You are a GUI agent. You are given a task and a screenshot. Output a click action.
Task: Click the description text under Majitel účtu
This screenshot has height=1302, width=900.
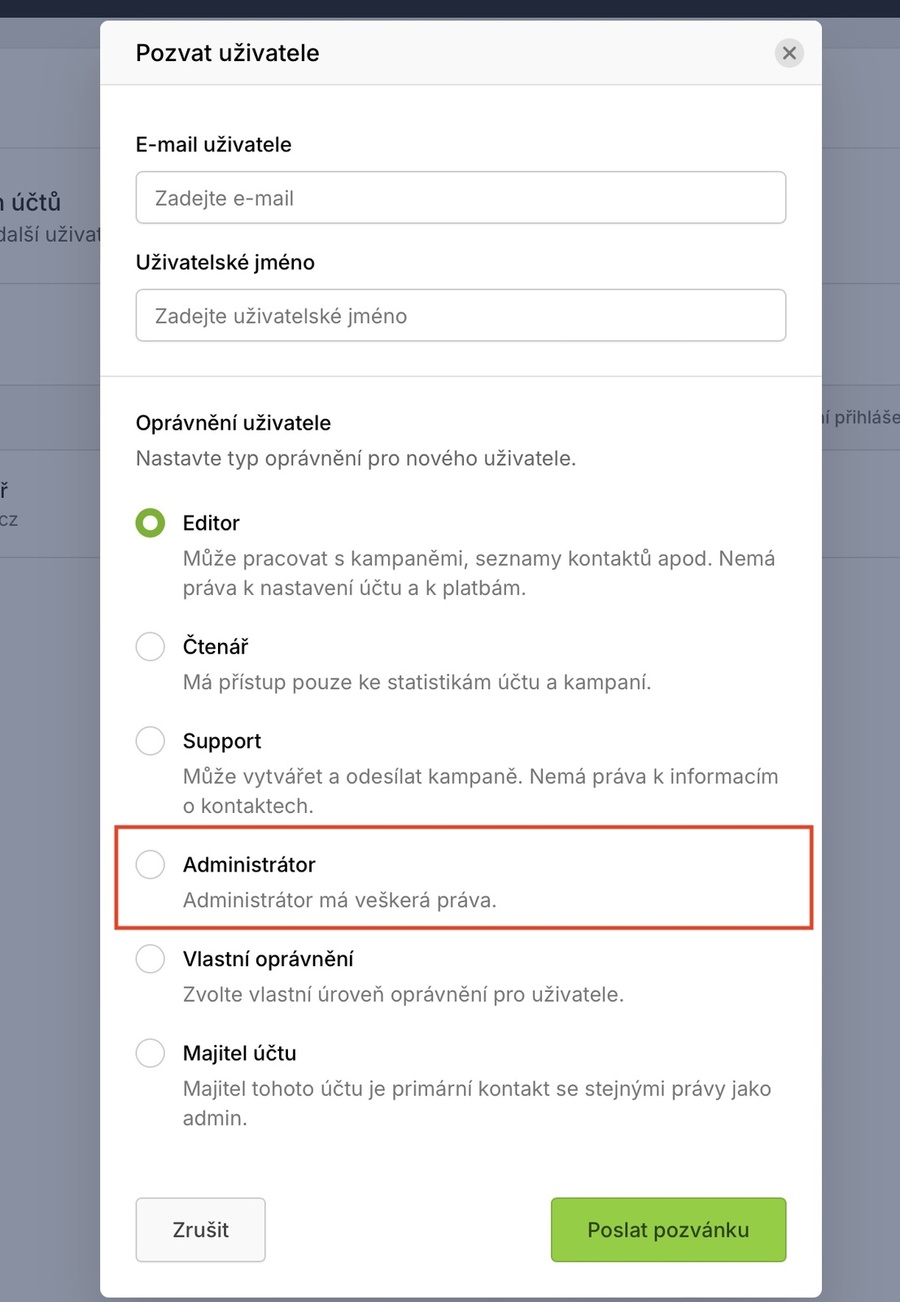tap(476, 1103)
